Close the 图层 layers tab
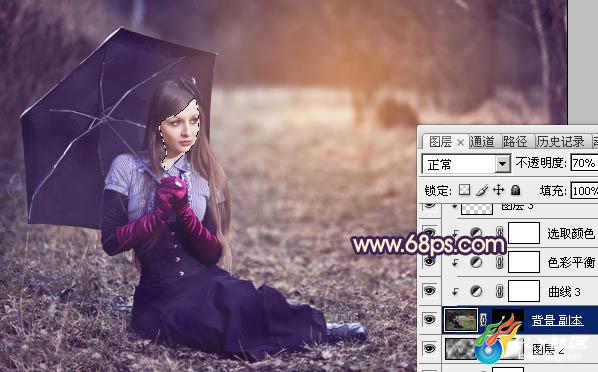The width and height of the screenshot is (598, 372). (460, 143)
